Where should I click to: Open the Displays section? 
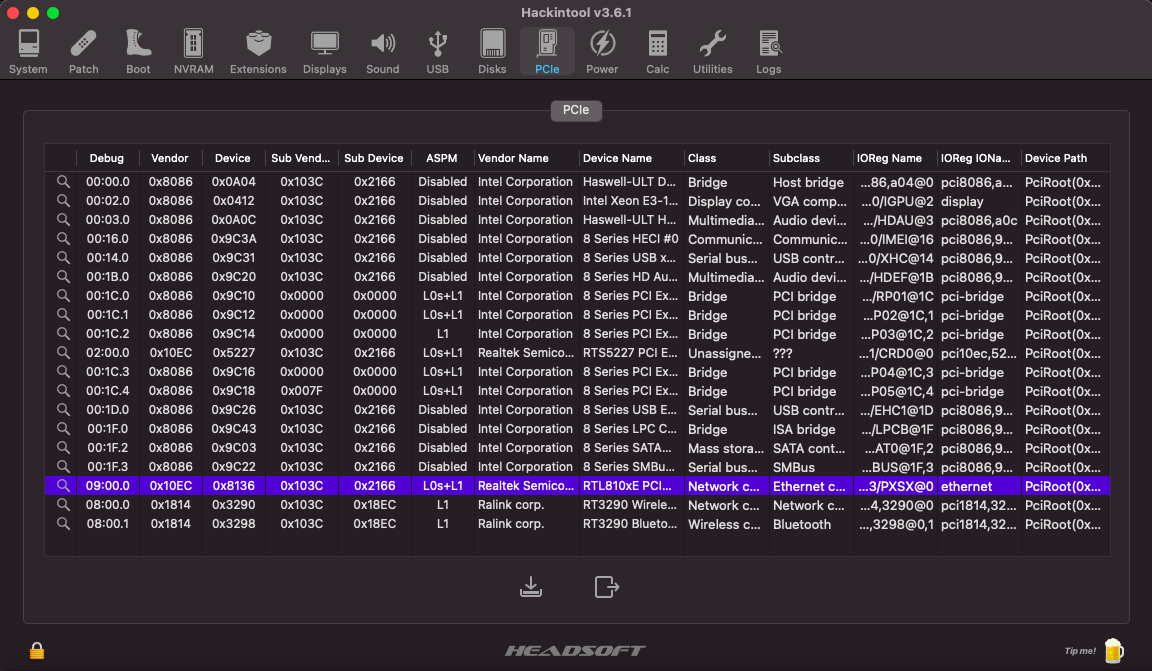coord(324,52)
